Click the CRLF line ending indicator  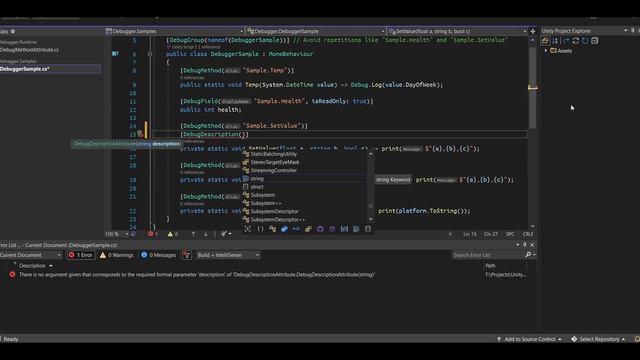528,234
